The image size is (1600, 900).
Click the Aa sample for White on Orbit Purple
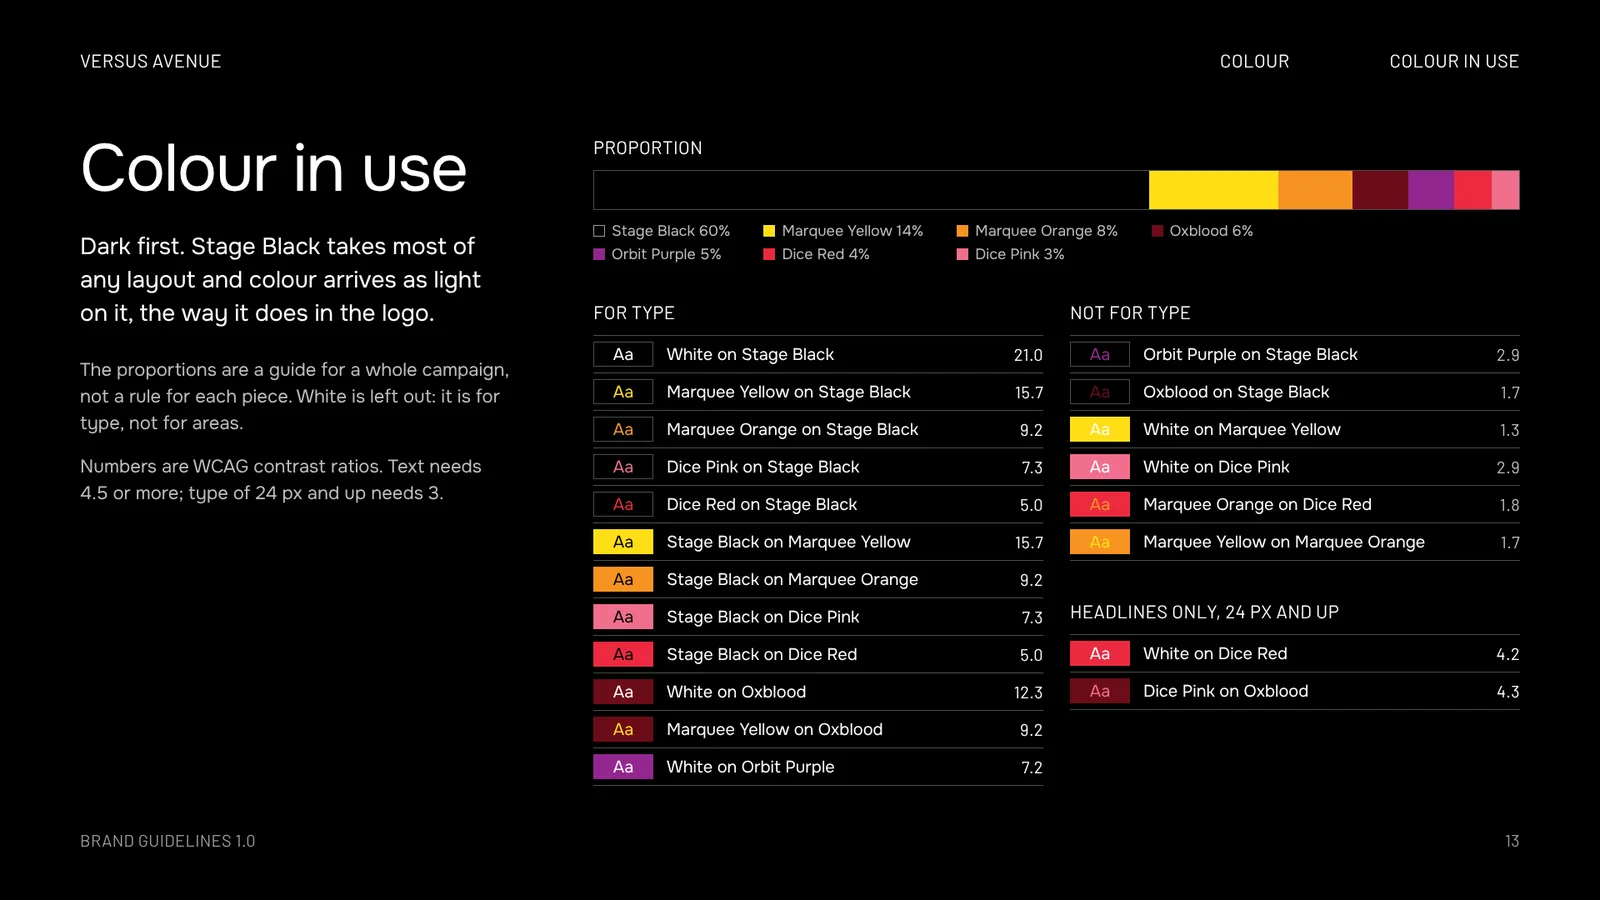[x=623, y=767]
